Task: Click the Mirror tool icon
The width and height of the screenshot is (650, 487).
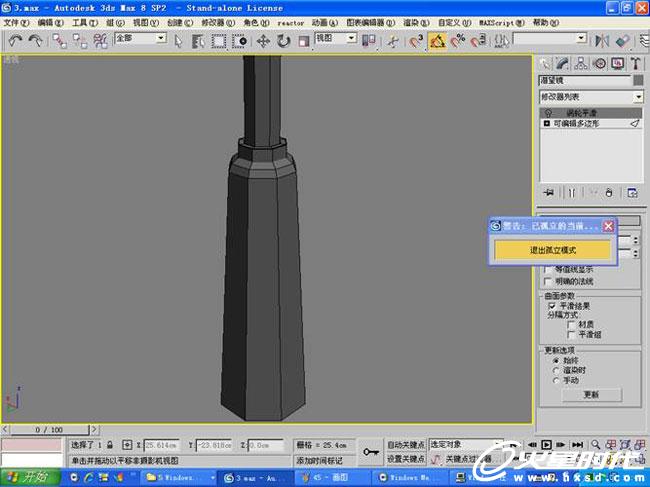Action: click(x=602, y=41)
